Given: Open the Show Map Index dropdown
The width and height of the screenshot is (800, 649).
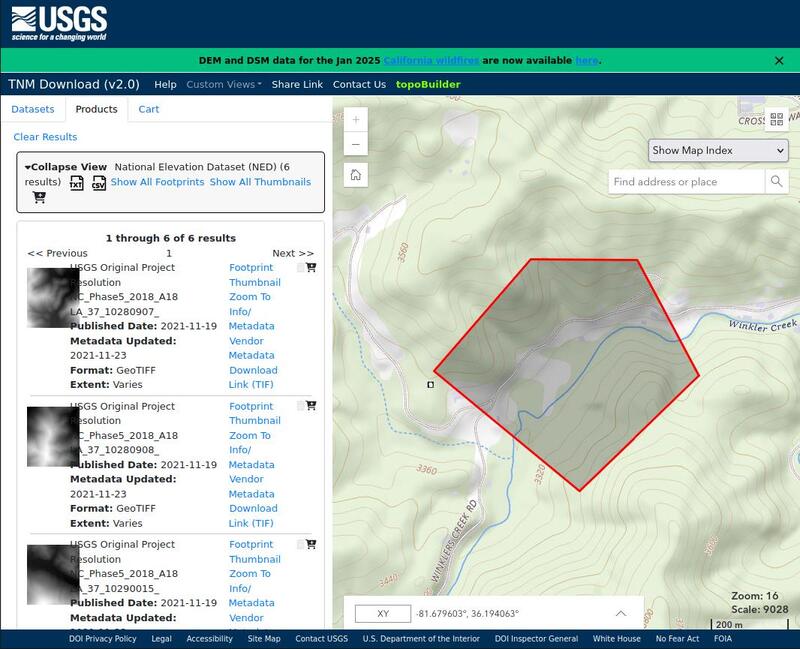Looking at the screenshot, I should 718,151.
